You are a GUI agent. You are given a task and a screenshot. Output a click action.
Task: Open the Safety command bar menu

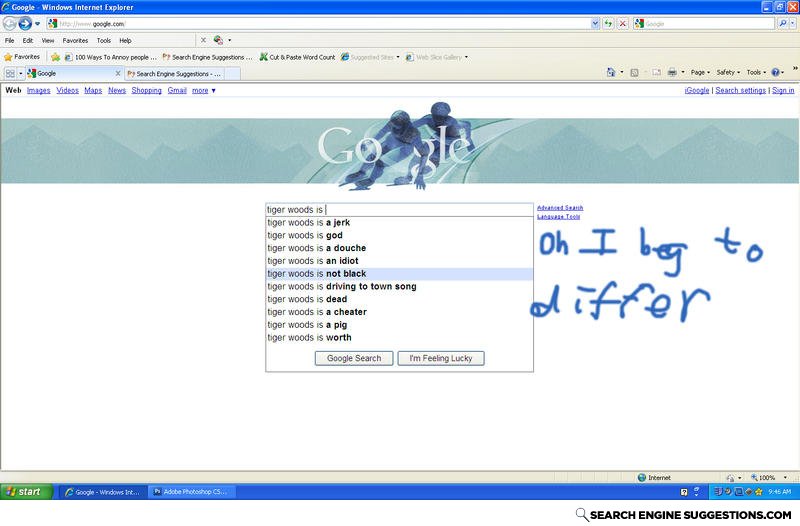[728, 72]
